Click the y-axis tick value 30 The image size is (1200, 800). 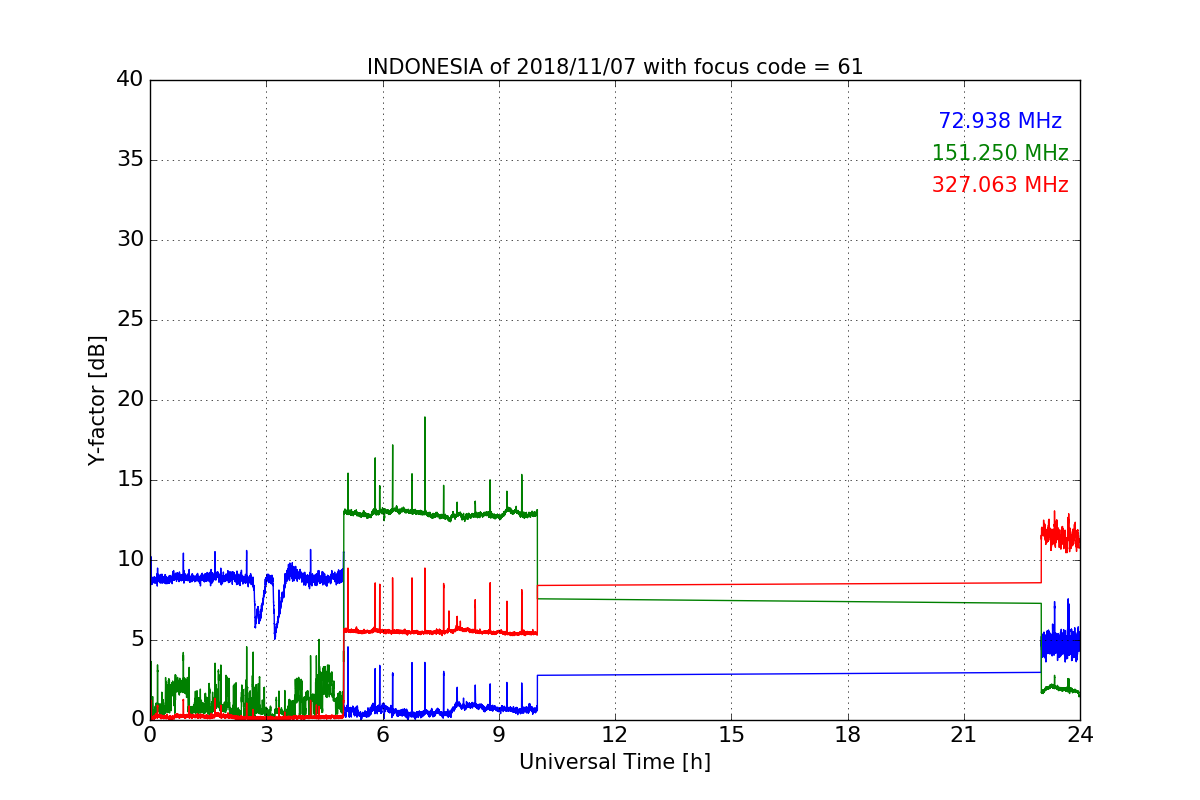[x=130, y=240]
